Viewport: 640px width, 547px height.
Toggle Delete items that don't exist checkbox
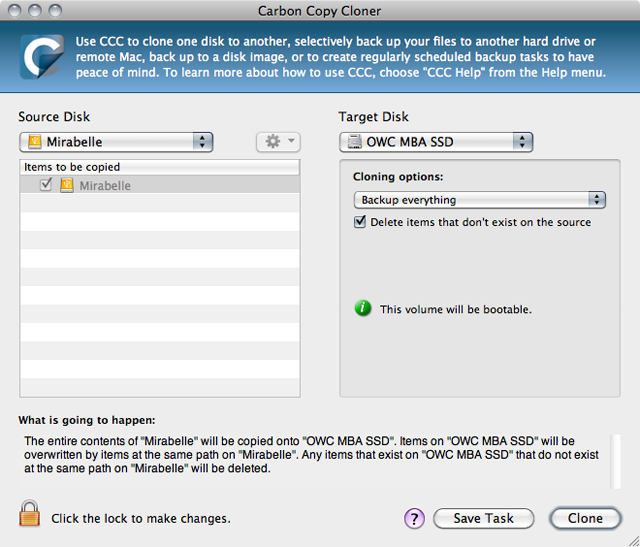360,222
